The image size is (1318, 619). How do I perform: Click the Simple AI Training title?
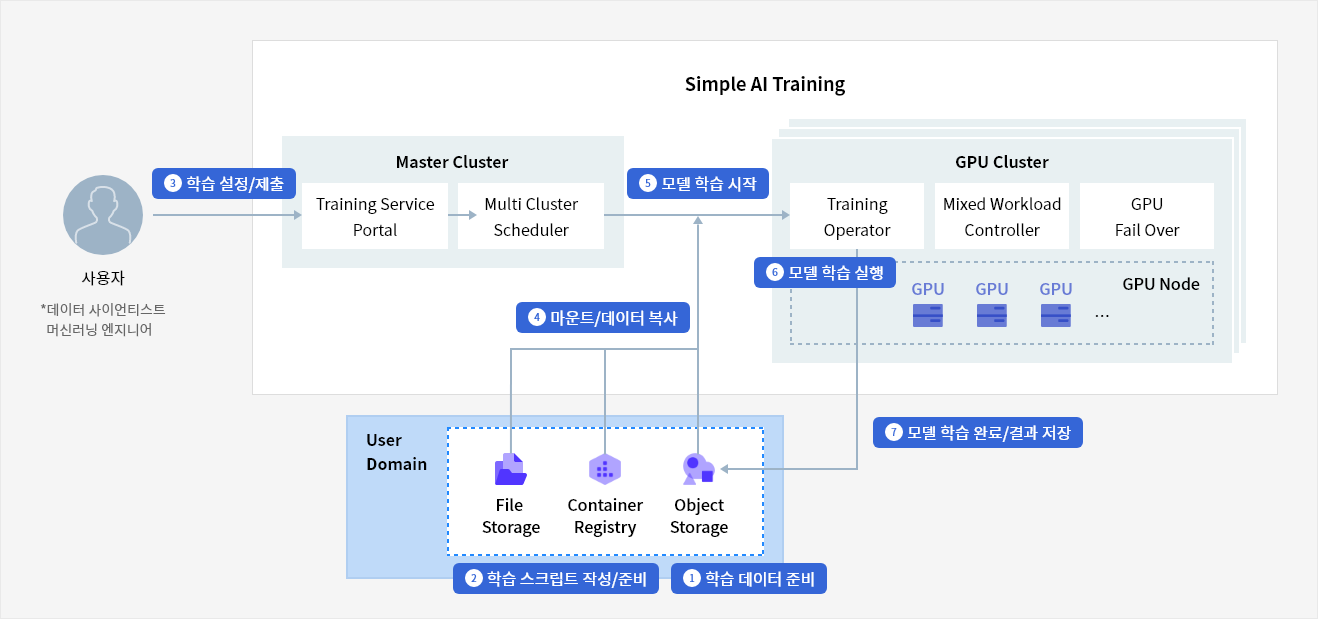click(x=765, y=84)
